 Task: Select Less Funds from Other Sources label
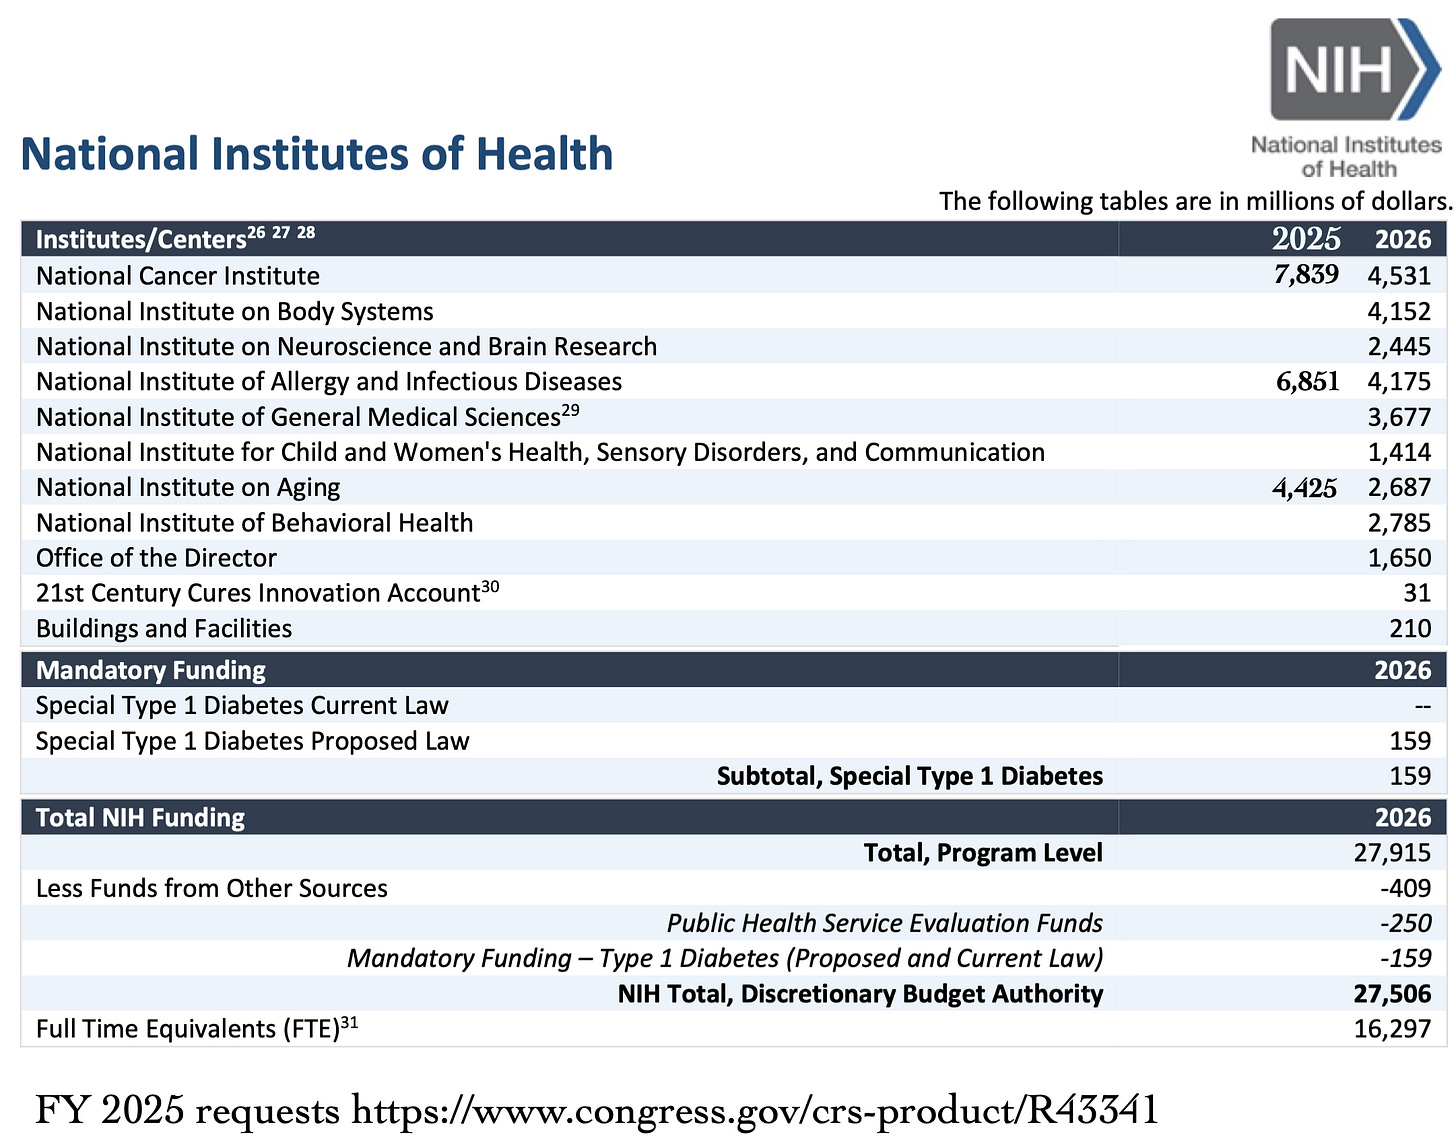click(212, 888)
